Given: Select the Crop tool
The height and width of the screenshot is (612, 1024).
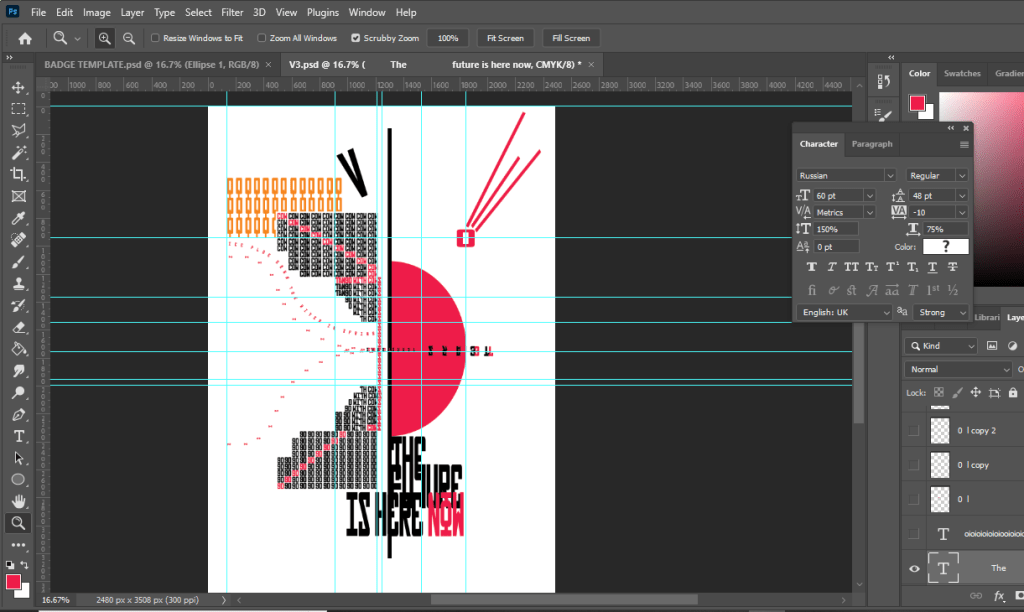Looking at the screenshot, I should point(18,174).
